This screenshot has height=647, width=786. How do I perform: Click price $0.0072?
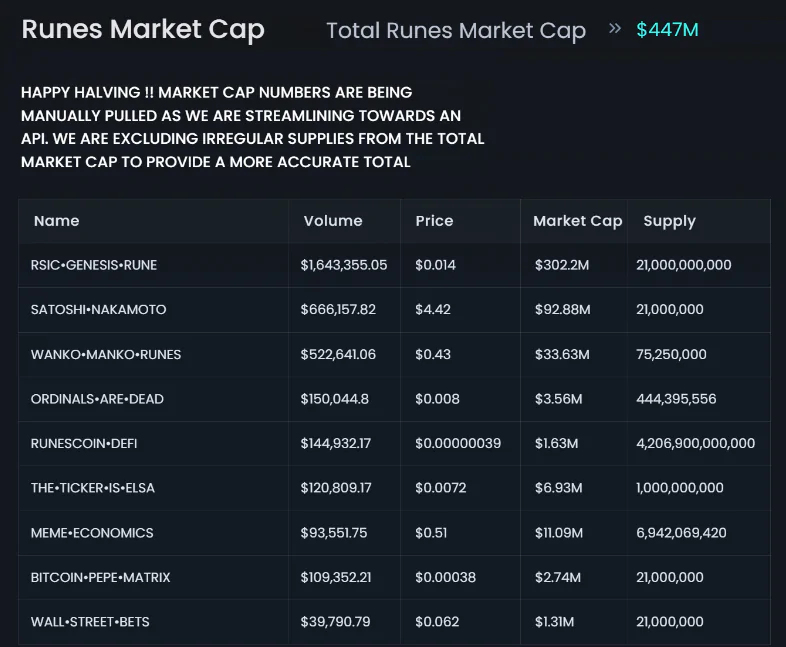pos(441,488)
